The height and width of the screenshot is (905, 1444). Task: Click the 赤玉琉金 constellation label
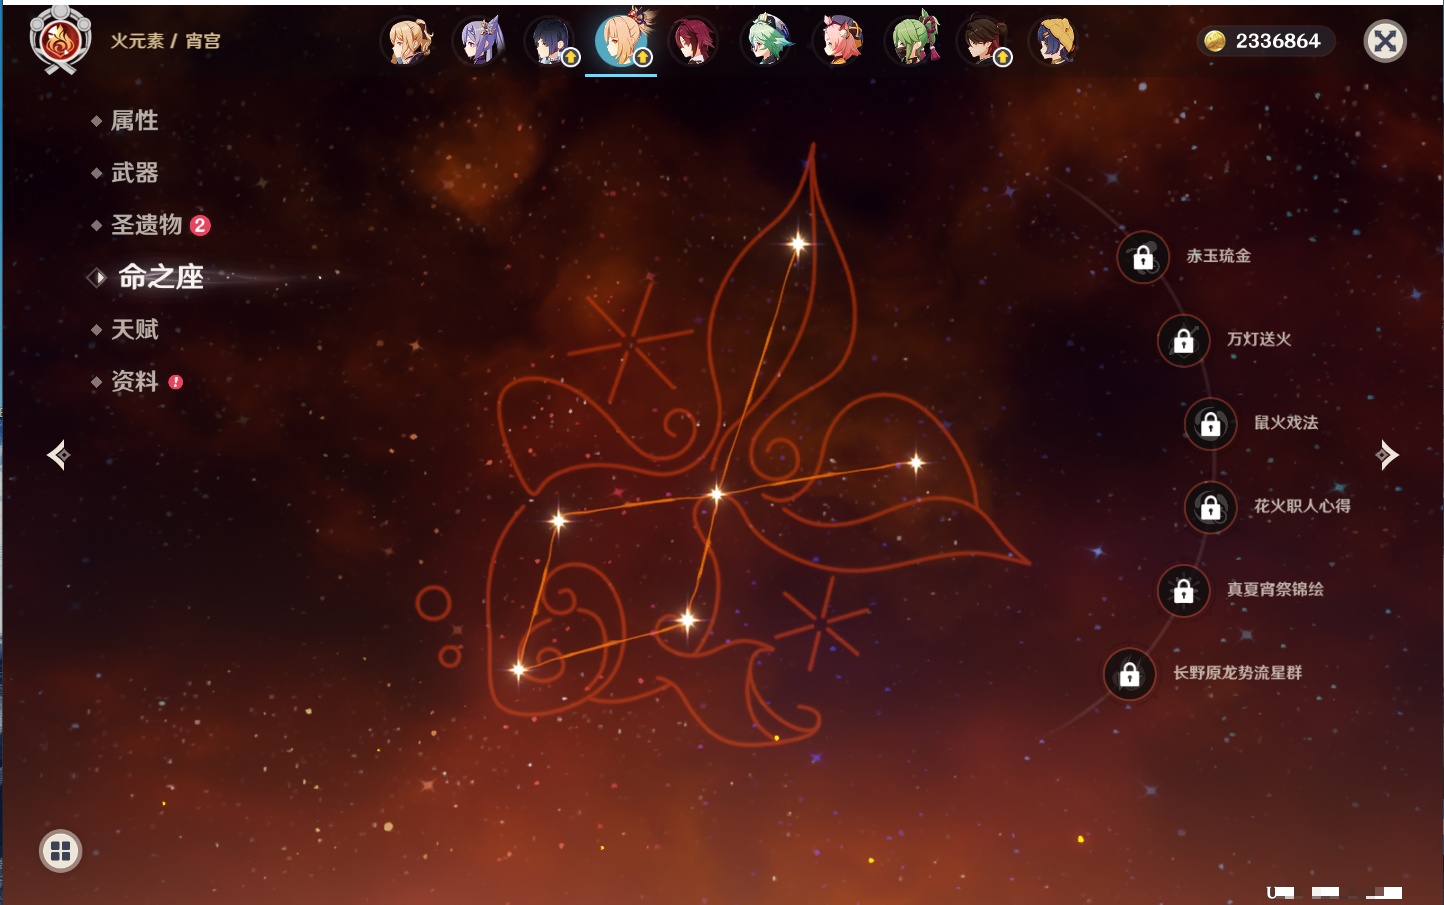click(1218, 256)
